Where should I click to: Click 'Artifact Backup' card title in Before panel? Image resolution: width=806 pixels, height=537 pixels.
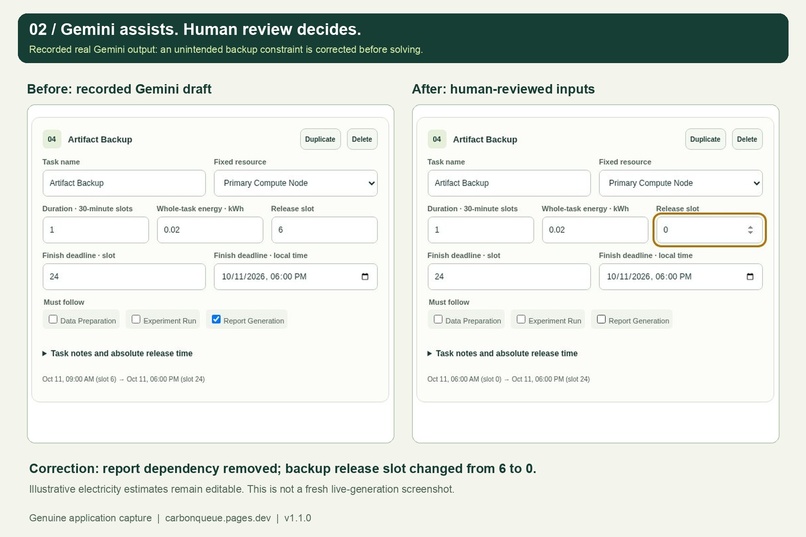coord(100,139)
